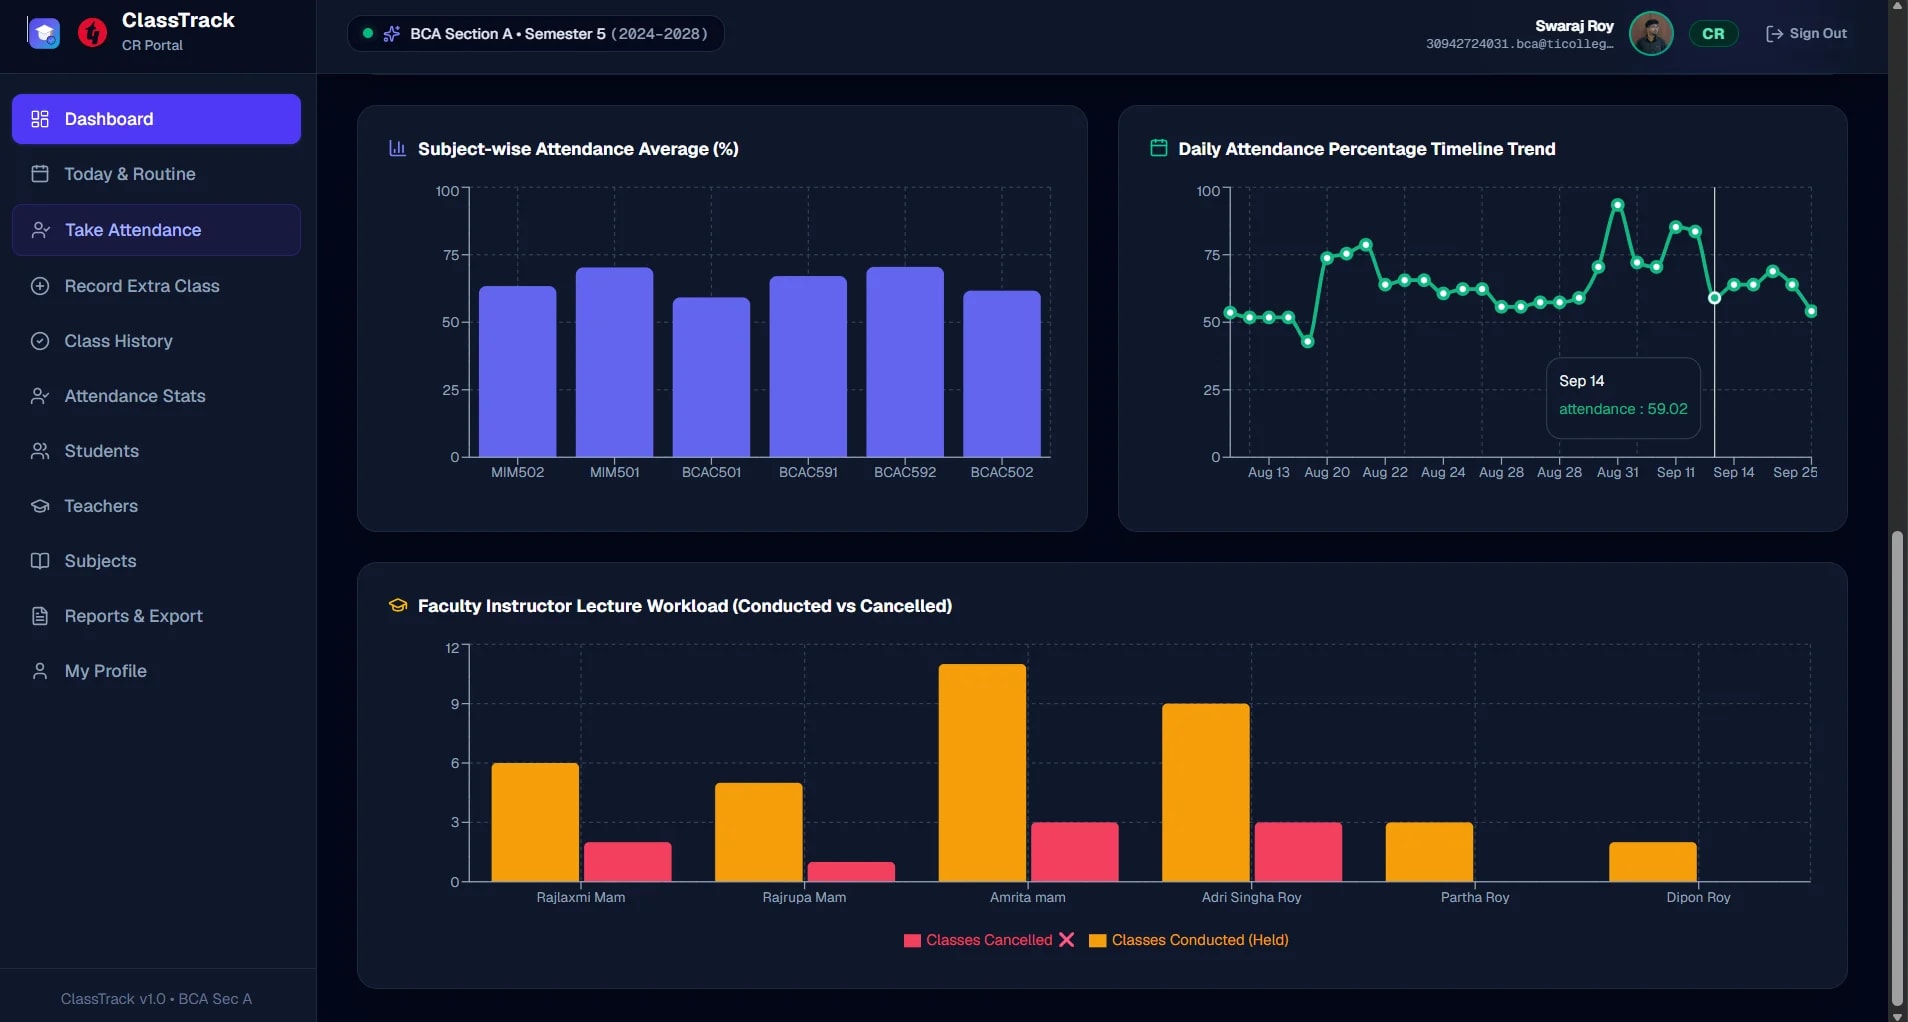
Task: Toggle Classes Cancelled legend entry
Action: 989,940
